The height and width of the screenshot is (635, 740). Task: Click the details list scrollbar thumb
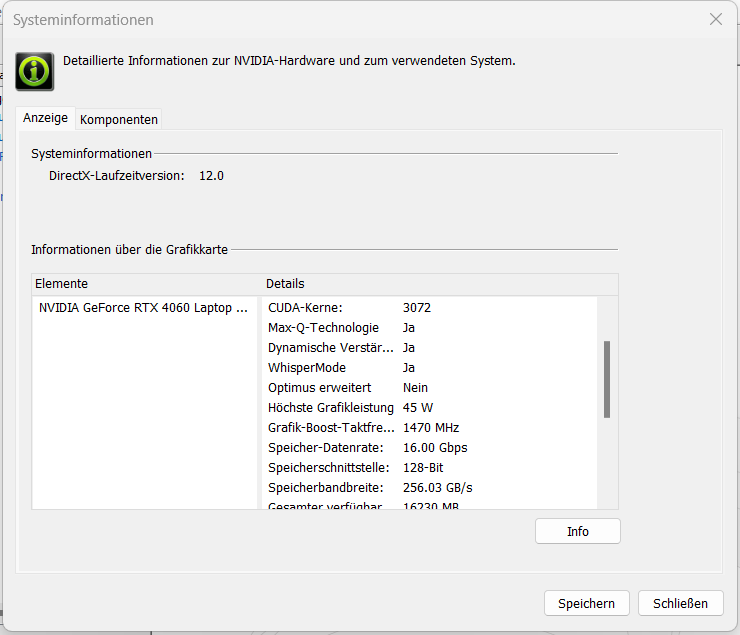607,379
